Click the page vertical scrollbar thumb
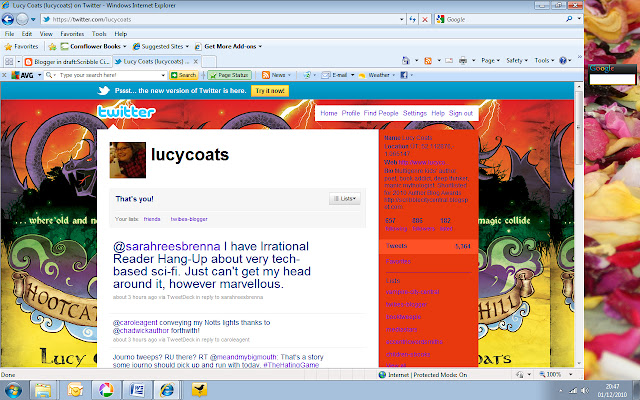Viewport: 640px width, 400px height. pyautogui.click(x=578, y=128)
